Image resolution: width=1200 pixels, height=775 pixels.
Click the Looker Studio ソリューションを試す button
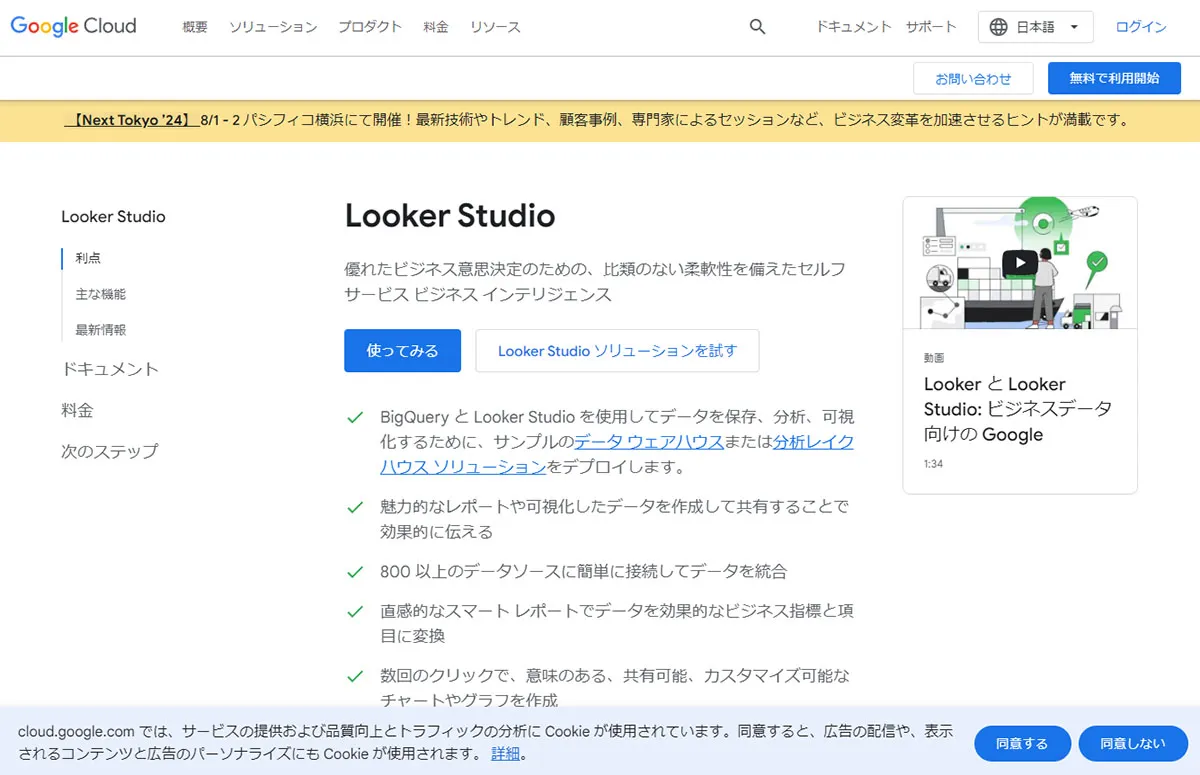click(x=617, y=351)
